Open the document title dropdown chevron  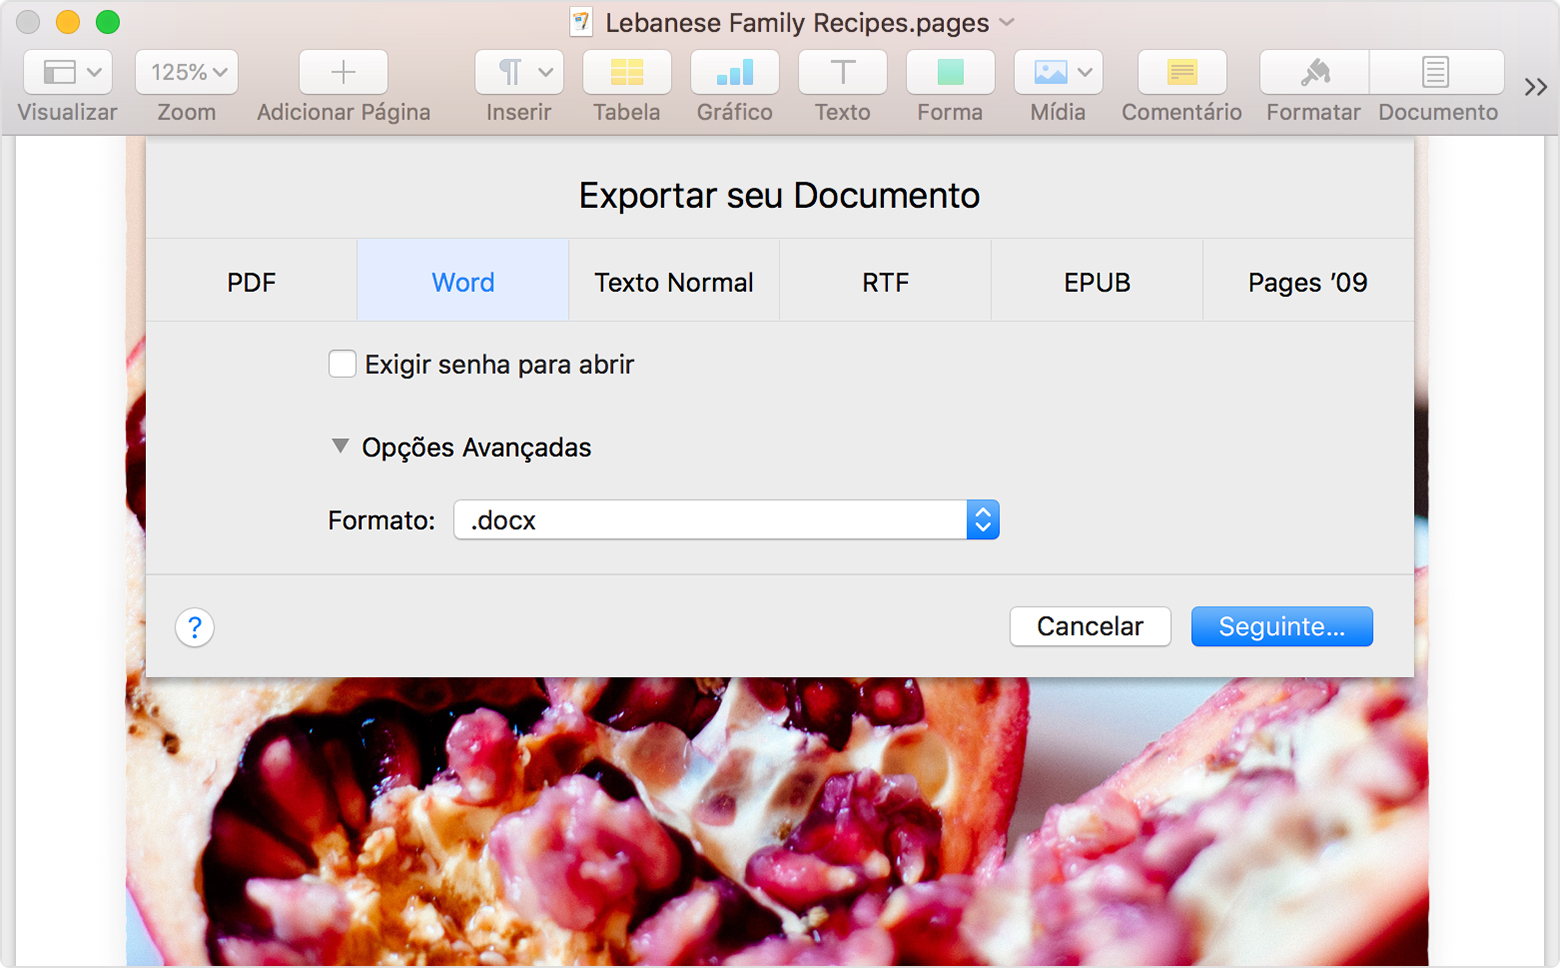coord(1006,22)
